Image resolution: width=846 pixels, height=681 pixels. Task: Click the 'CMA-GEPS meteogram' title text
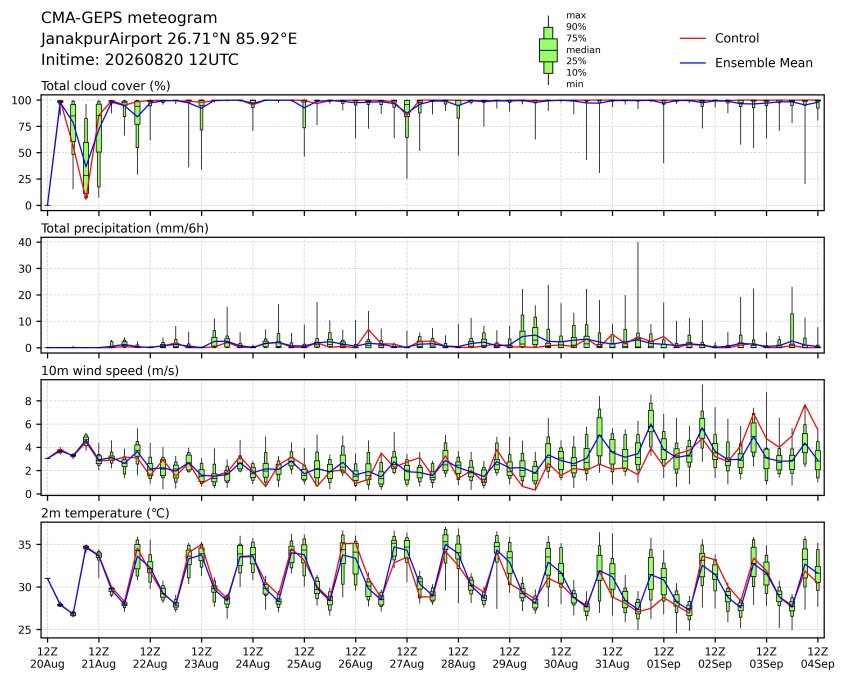[x=129, y=18]
